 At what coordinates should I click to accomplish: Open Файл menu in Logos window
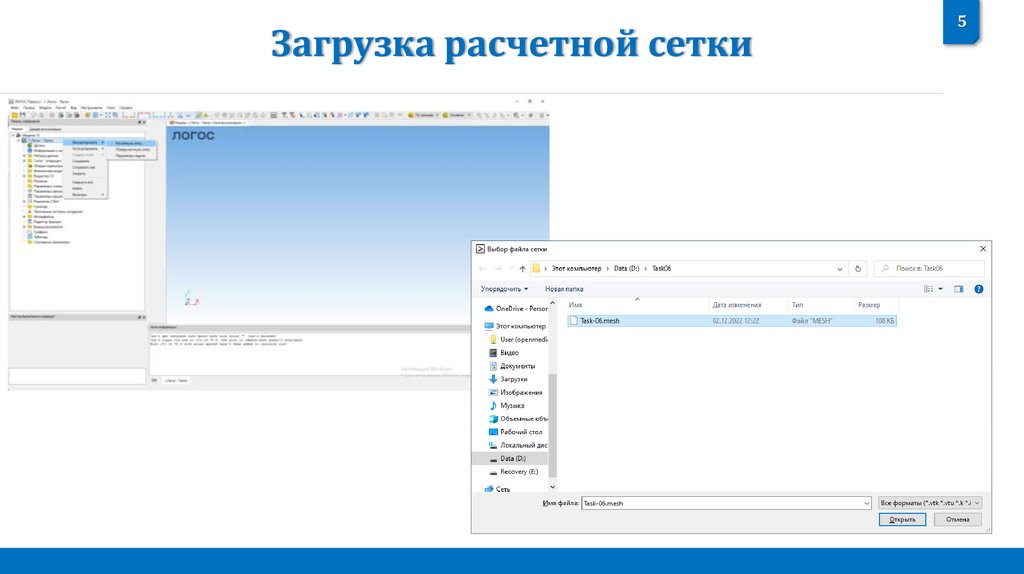coord(14,108)
